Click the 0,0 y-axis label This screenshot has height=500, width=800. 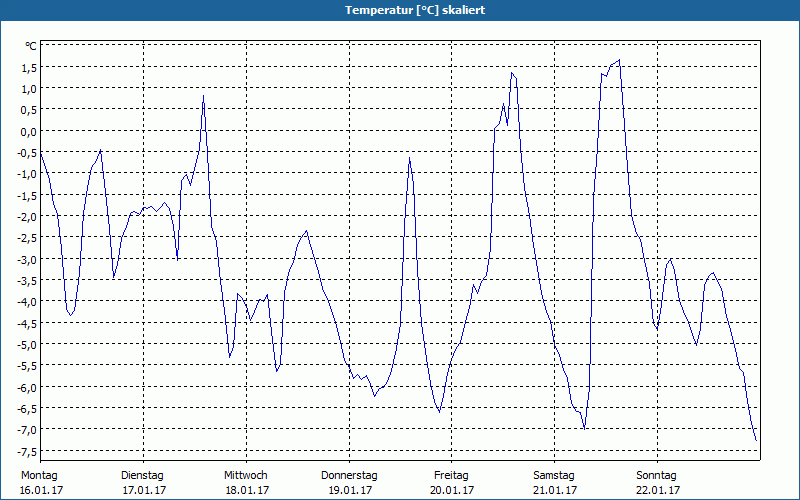pos(29,132)
